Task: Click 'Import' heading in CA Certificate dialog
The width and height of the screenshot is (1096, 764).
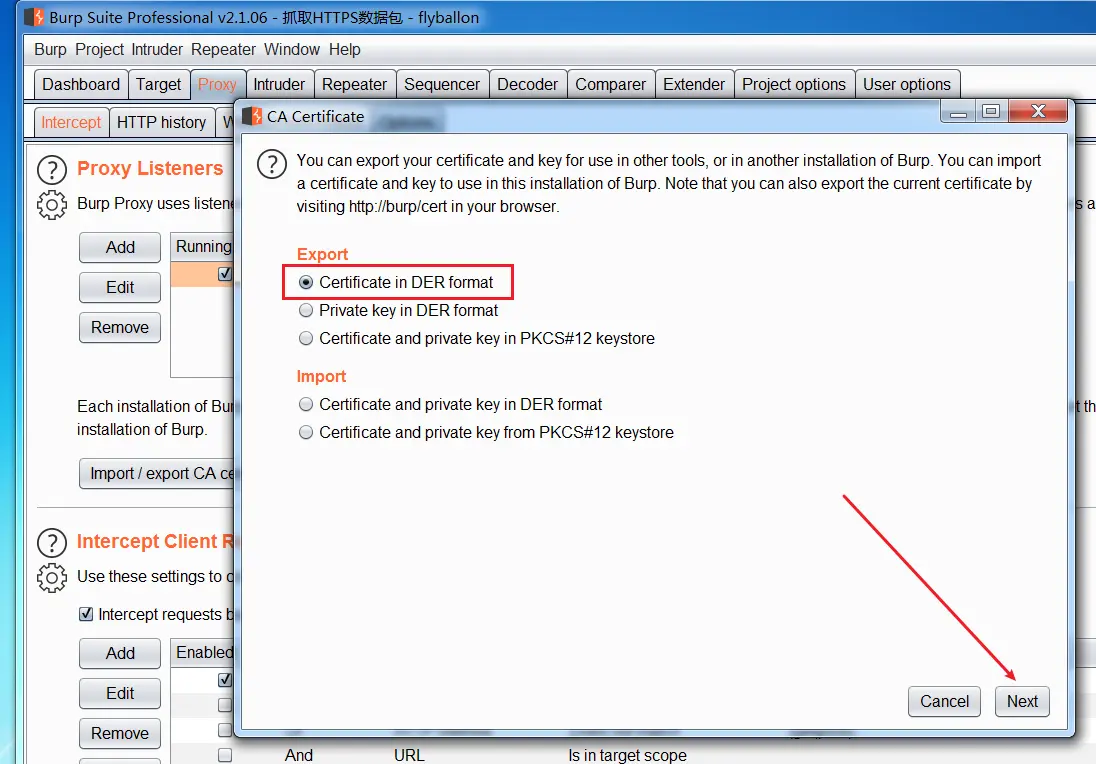Action: 321,377
